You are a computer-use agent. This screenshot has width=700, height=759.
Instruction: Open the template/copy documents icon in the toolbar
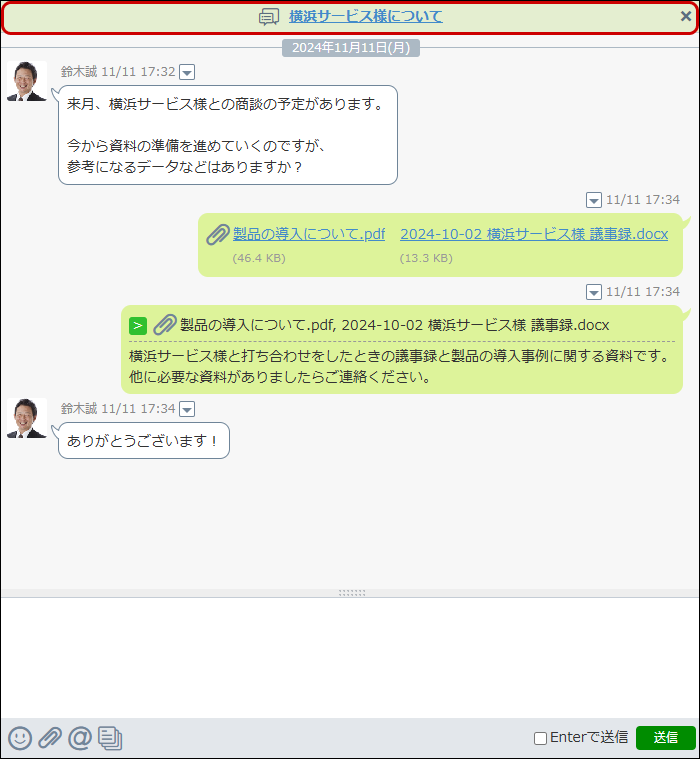click(x=110, y=738)
